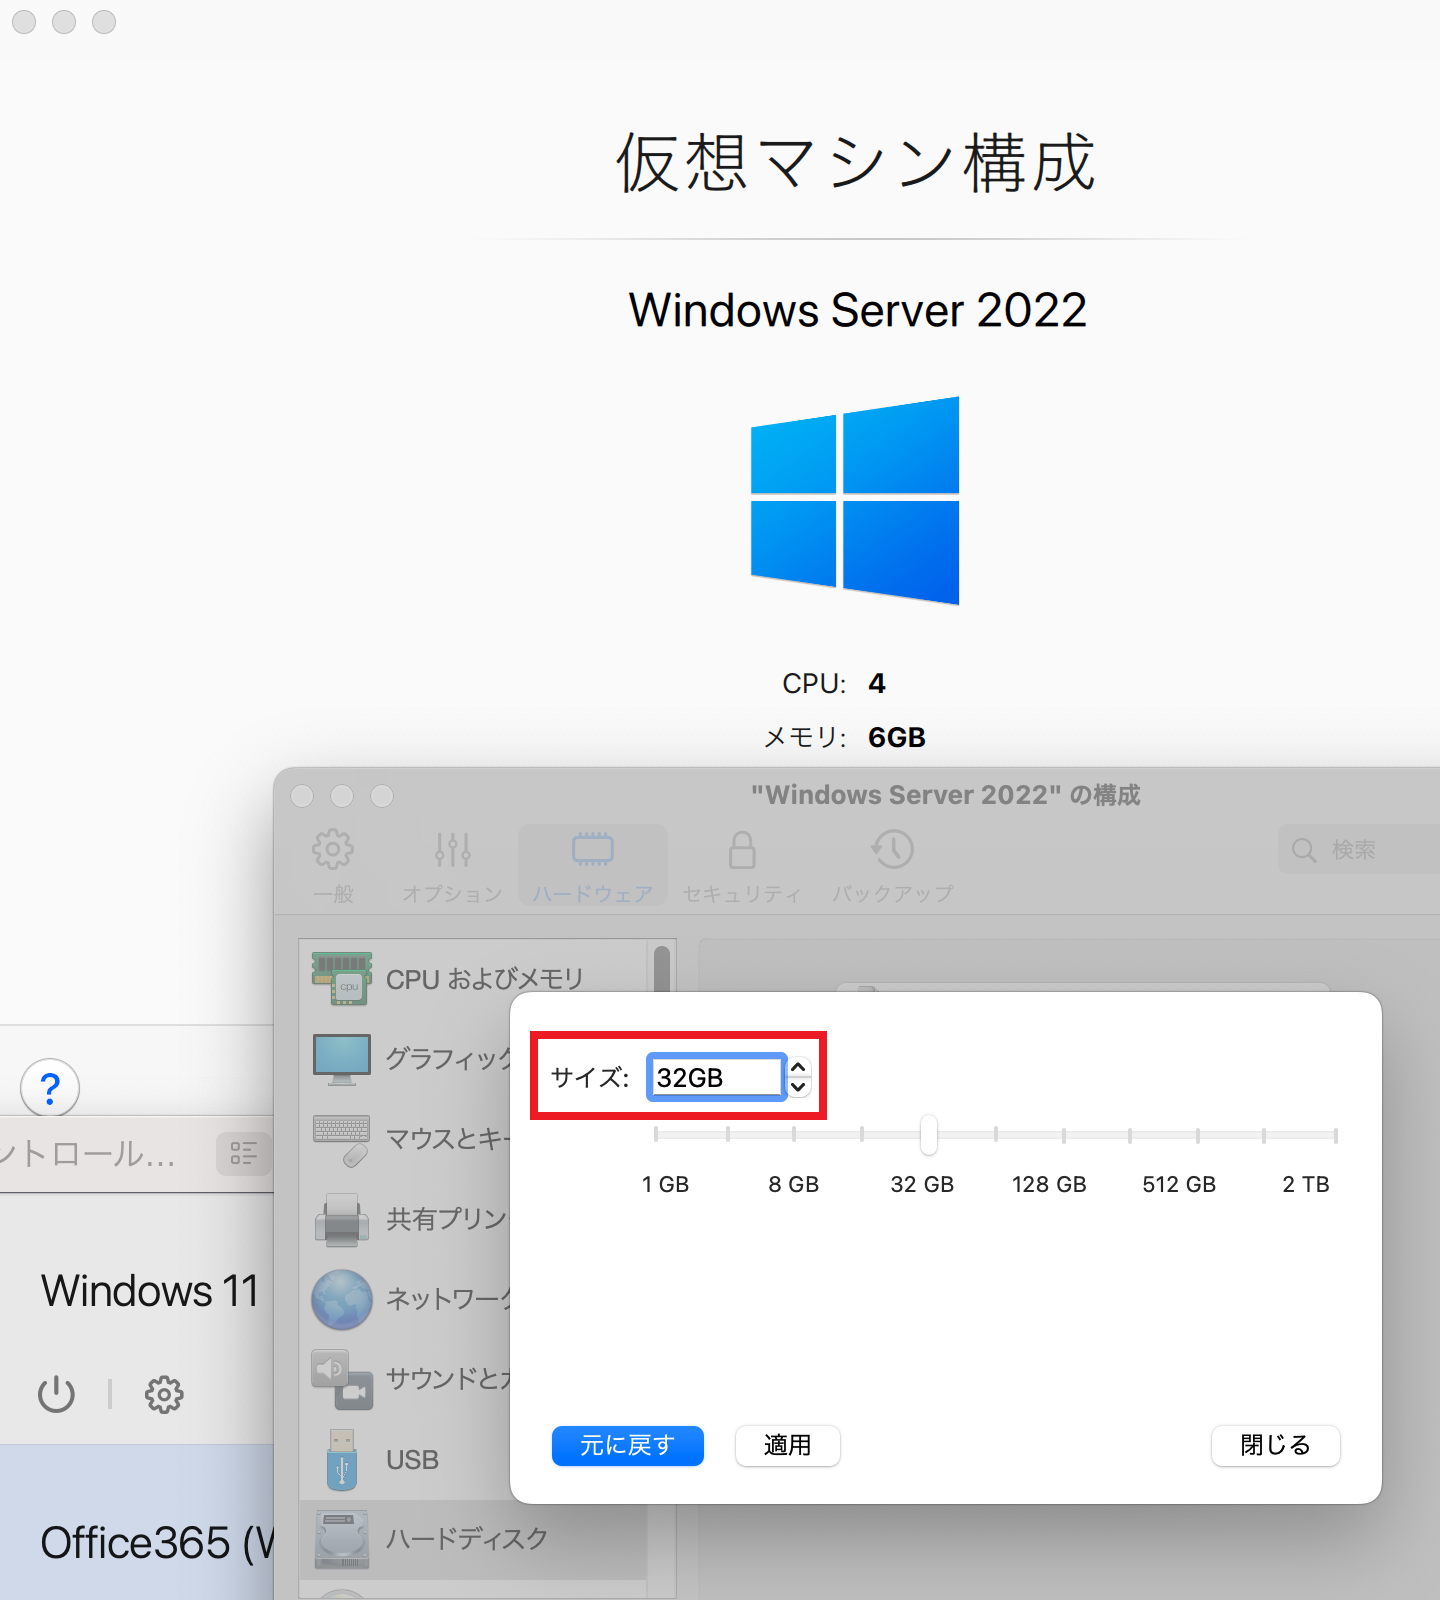Select the ハードディスク item

pos(474,1539)
